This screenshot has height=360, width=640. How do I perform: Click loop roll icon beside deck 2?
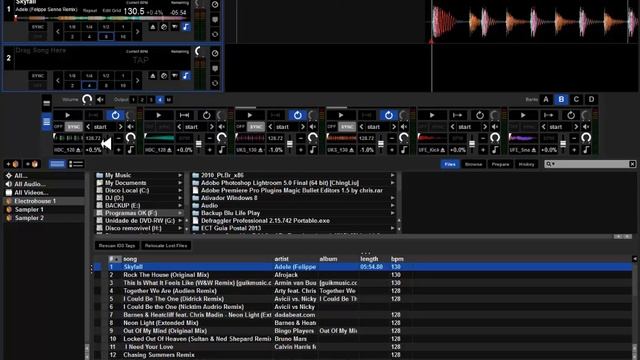(215, 83)
